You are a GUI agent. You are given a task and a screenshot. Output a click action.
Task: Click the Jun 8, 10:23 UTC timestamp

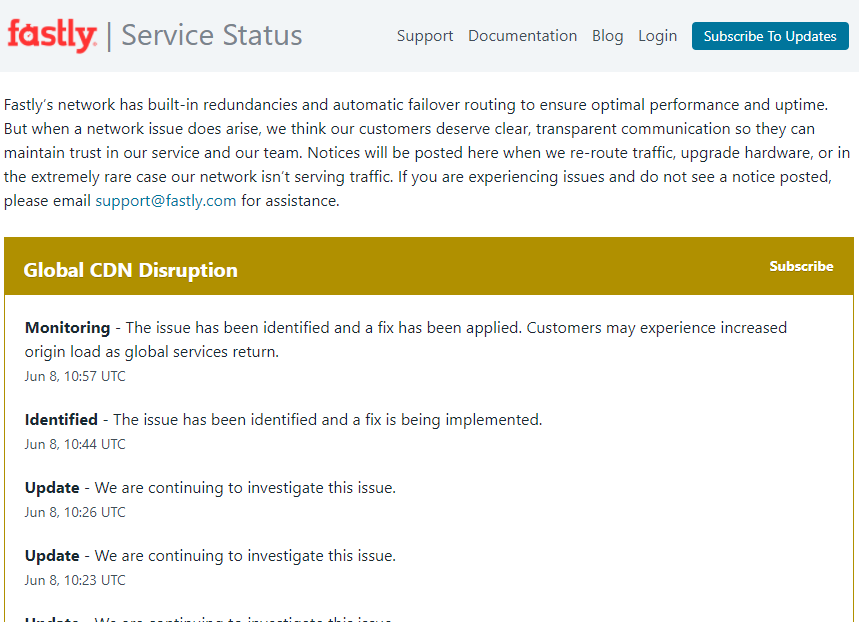click(x=75, y=580)
